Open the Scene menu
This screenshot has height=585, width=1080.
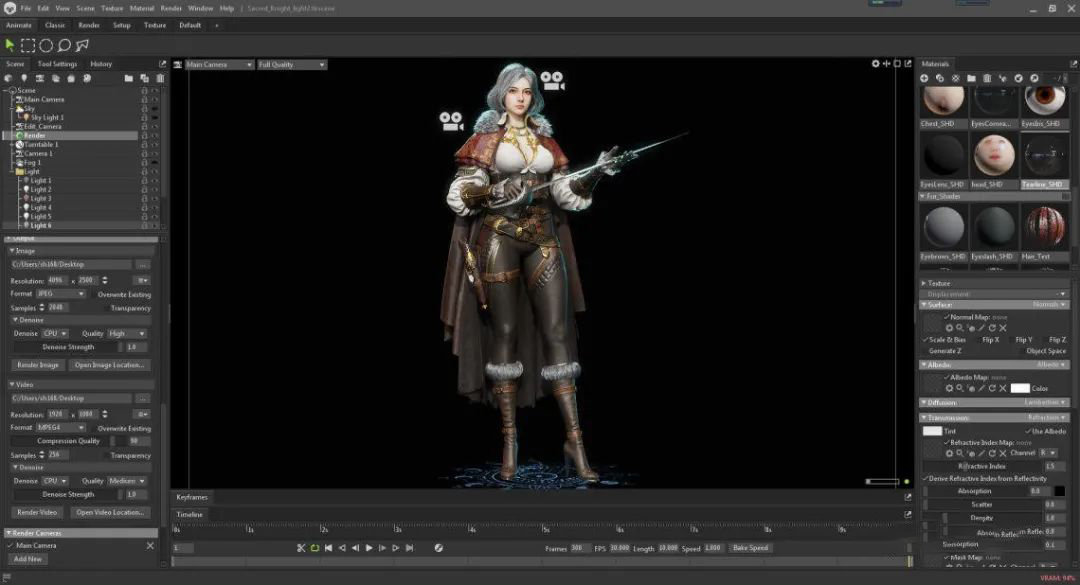85,8
